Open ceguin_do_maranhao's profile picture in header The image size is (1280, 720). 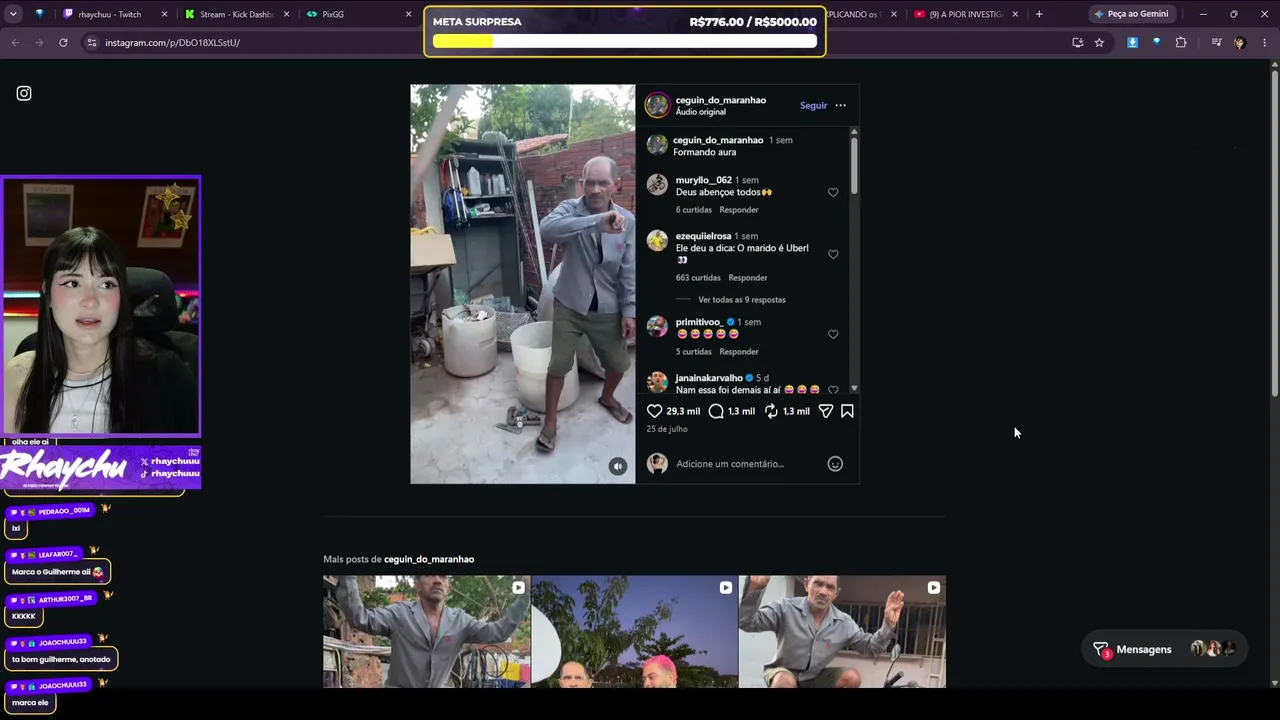pyautogui.click(x=657, y=105)
